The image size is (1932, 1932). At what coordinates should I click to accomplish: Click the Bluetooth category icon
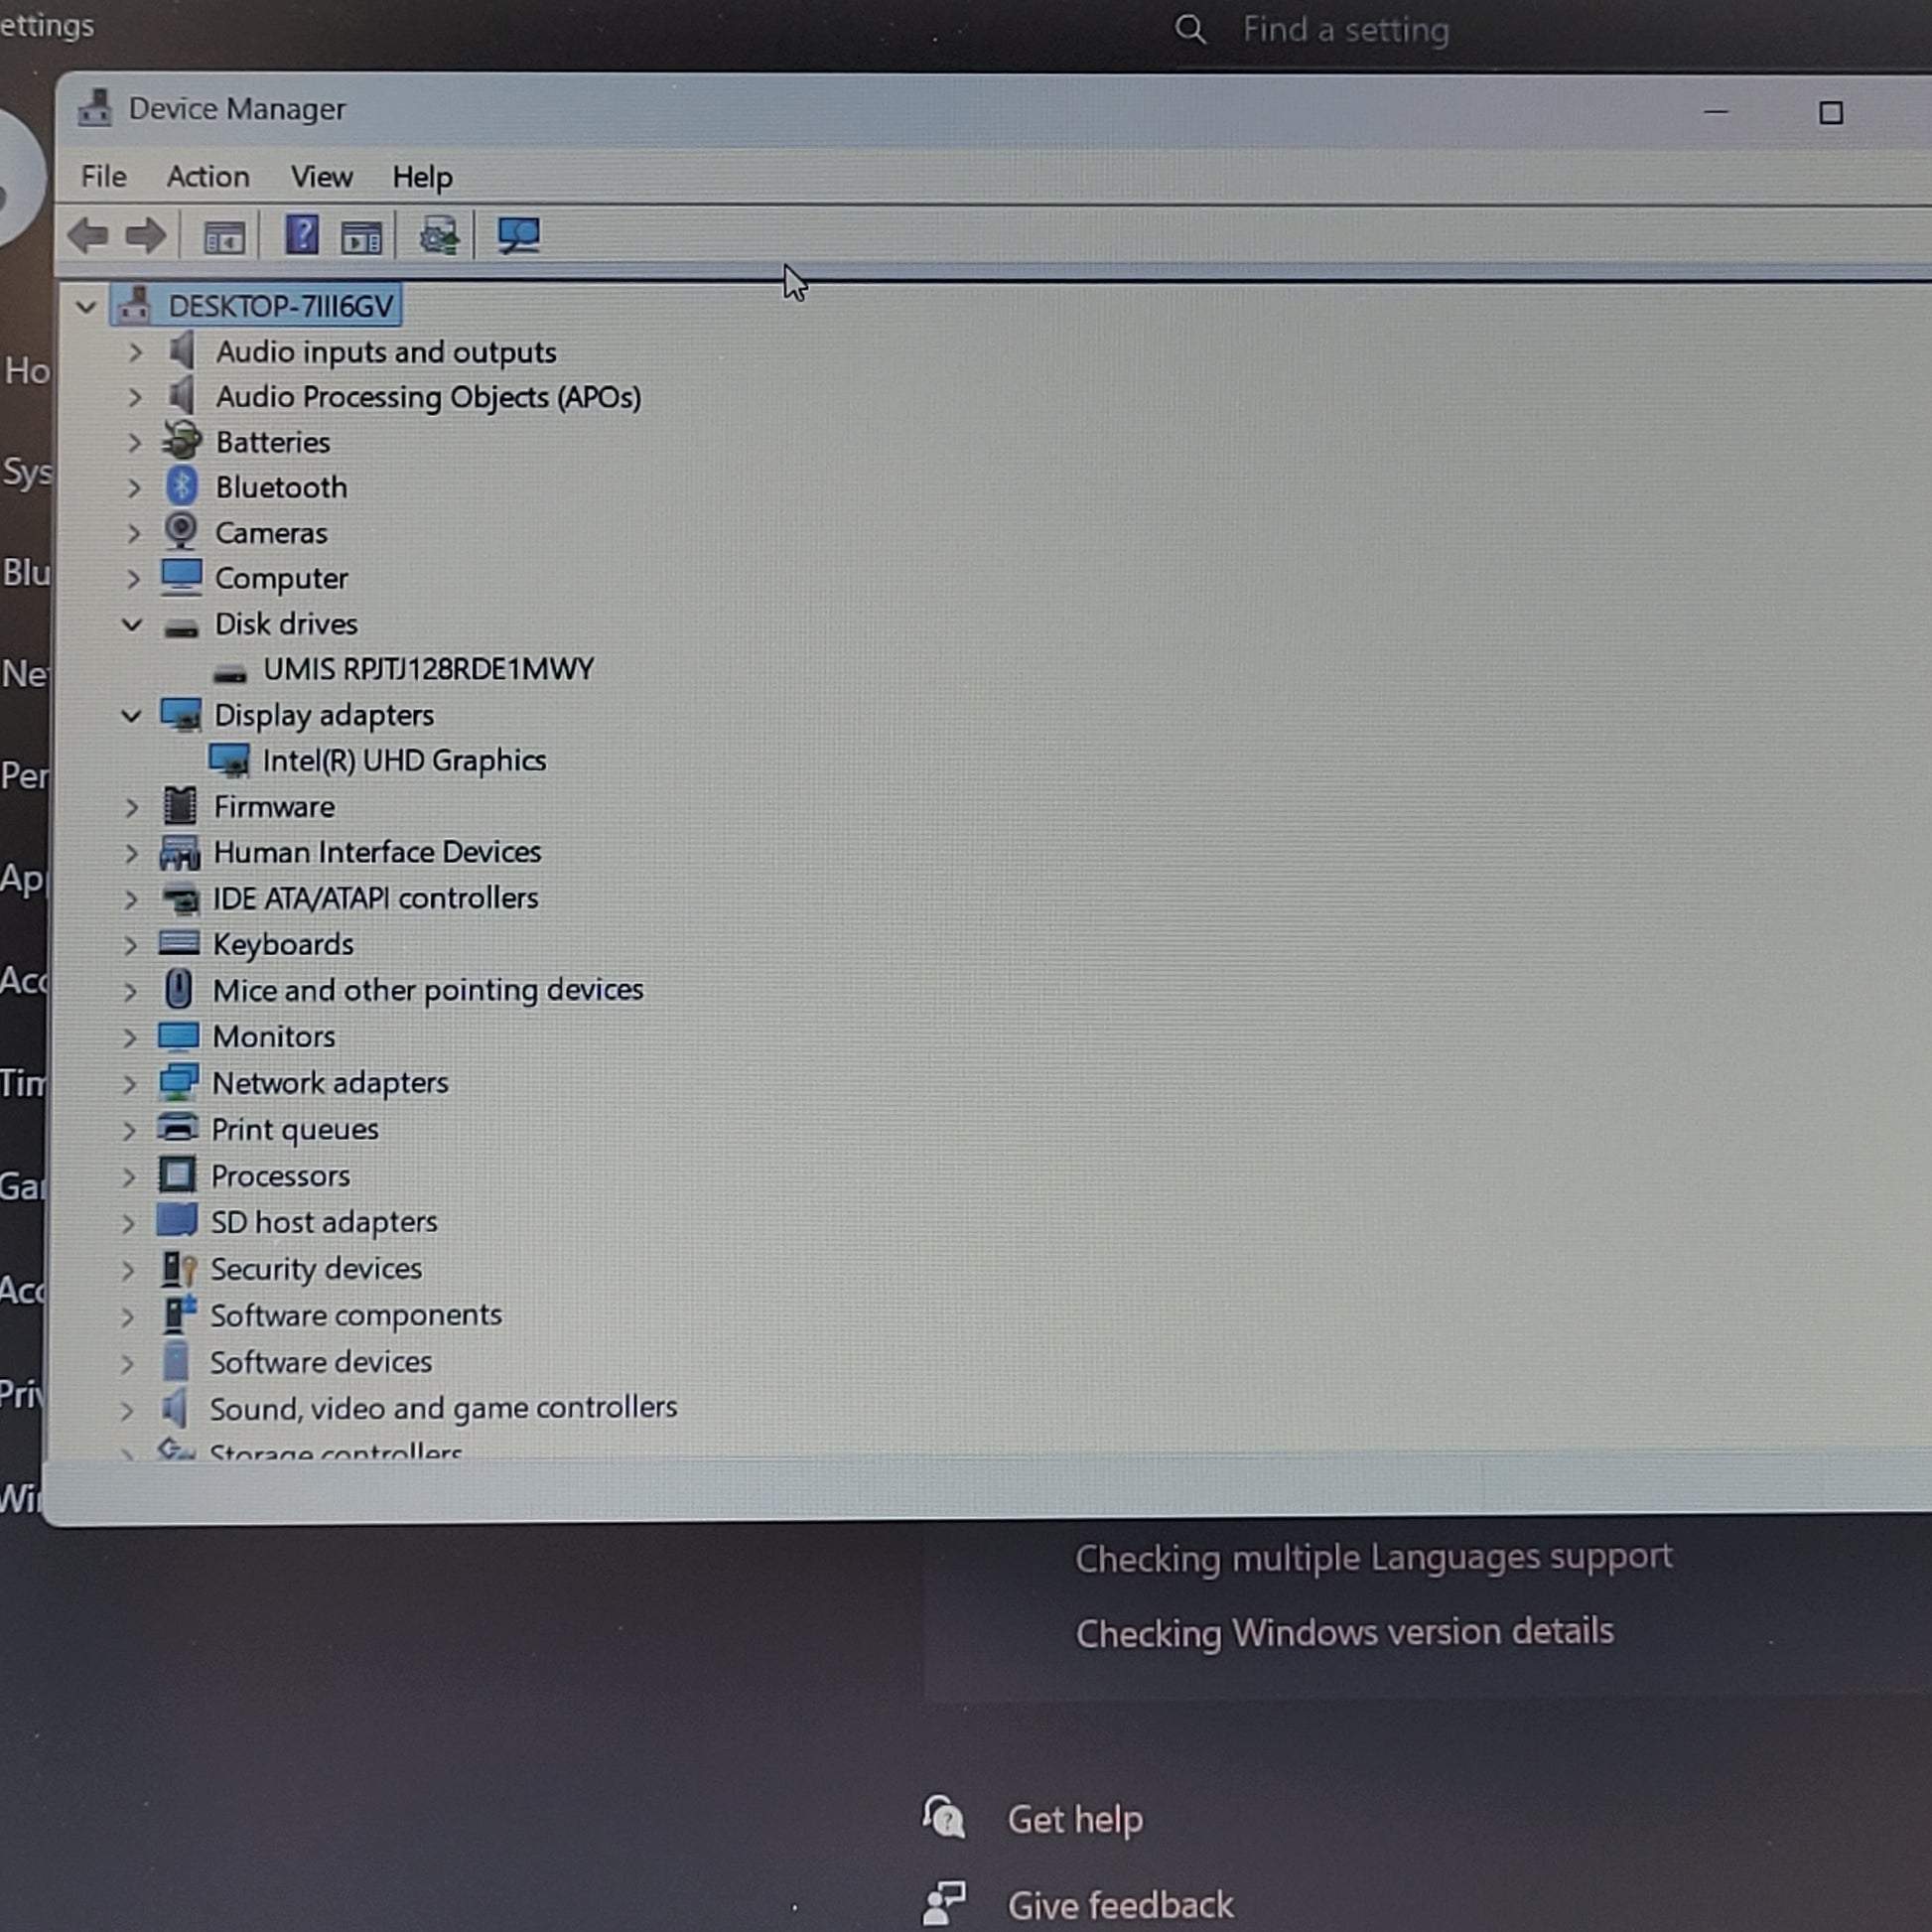[x=181, y=487]
